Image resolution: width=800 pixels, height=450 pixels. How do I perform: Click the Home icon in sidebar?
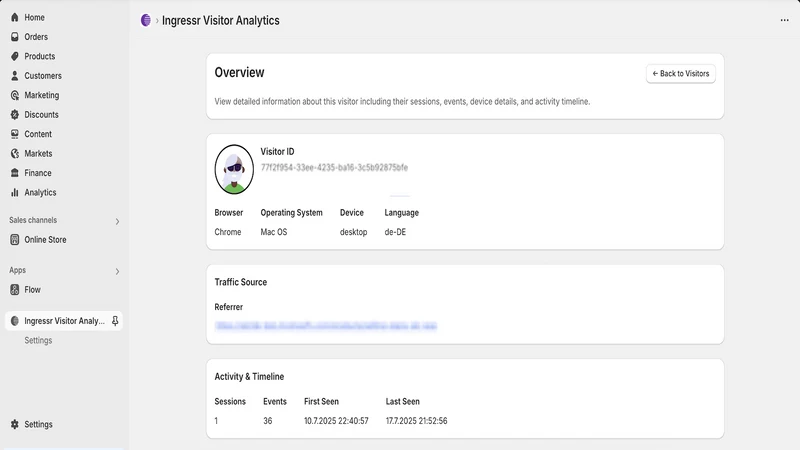(x=14, y=17)
